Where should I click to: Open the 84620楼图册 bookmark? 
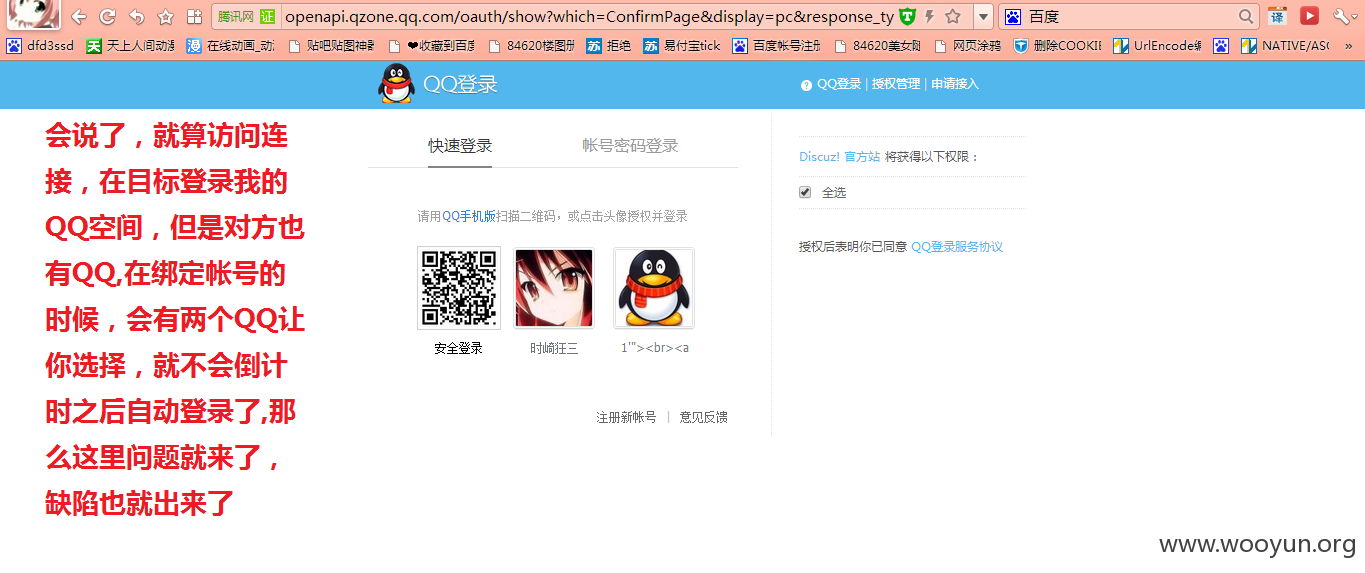(x=531, y=46)
